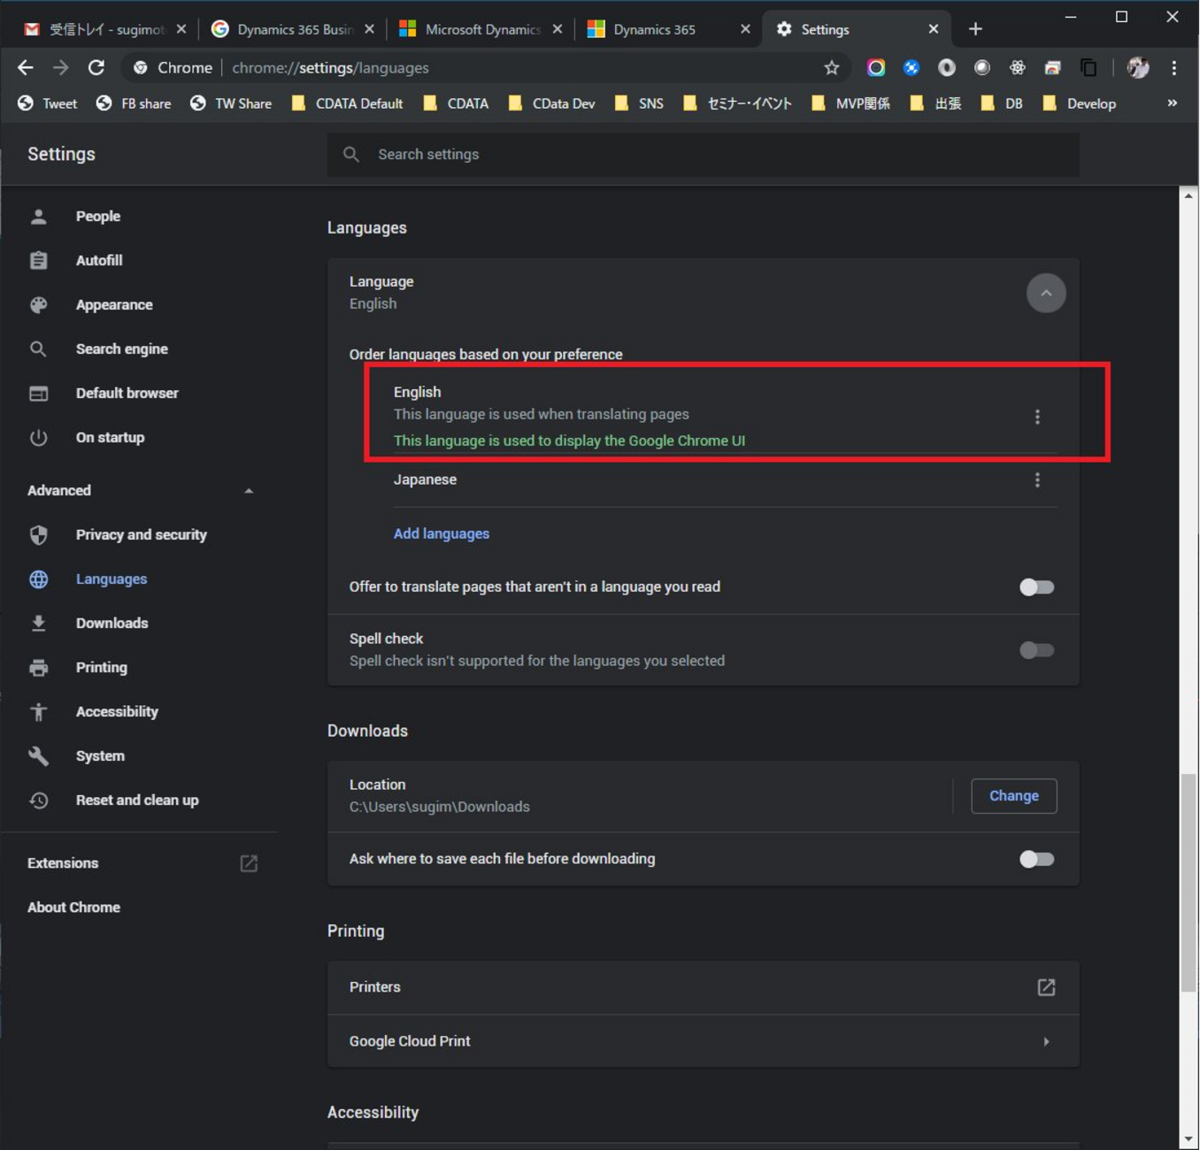
Task: Close the Gmail tab
Action: click(x=181, y=29)
